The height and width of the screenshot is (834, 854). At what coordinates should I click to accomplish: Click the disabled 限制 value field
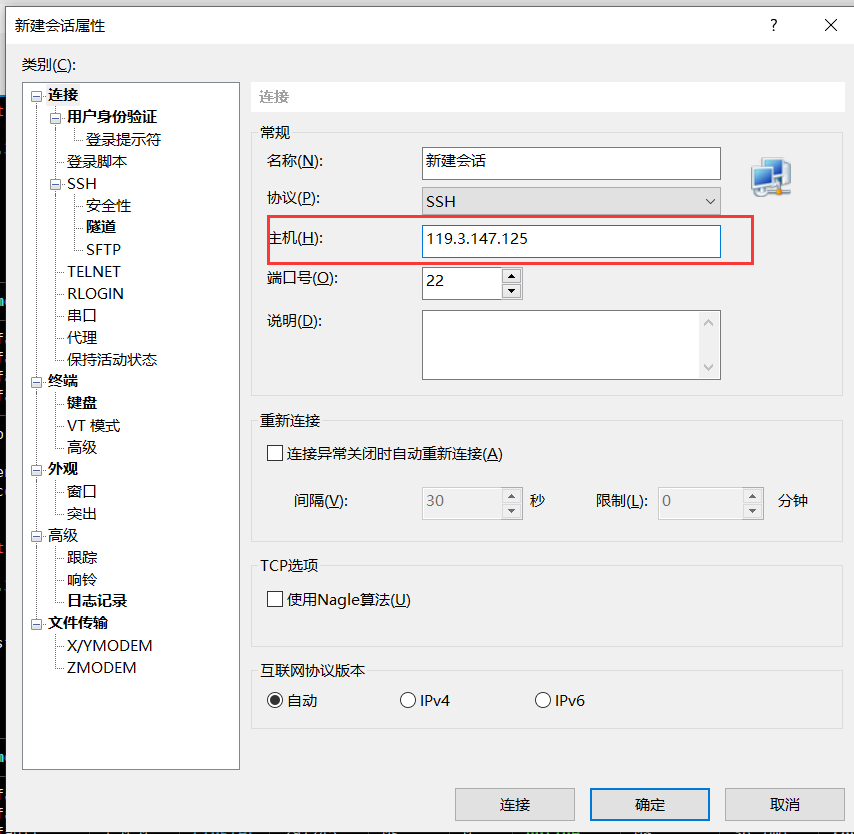tap(700, 503)
